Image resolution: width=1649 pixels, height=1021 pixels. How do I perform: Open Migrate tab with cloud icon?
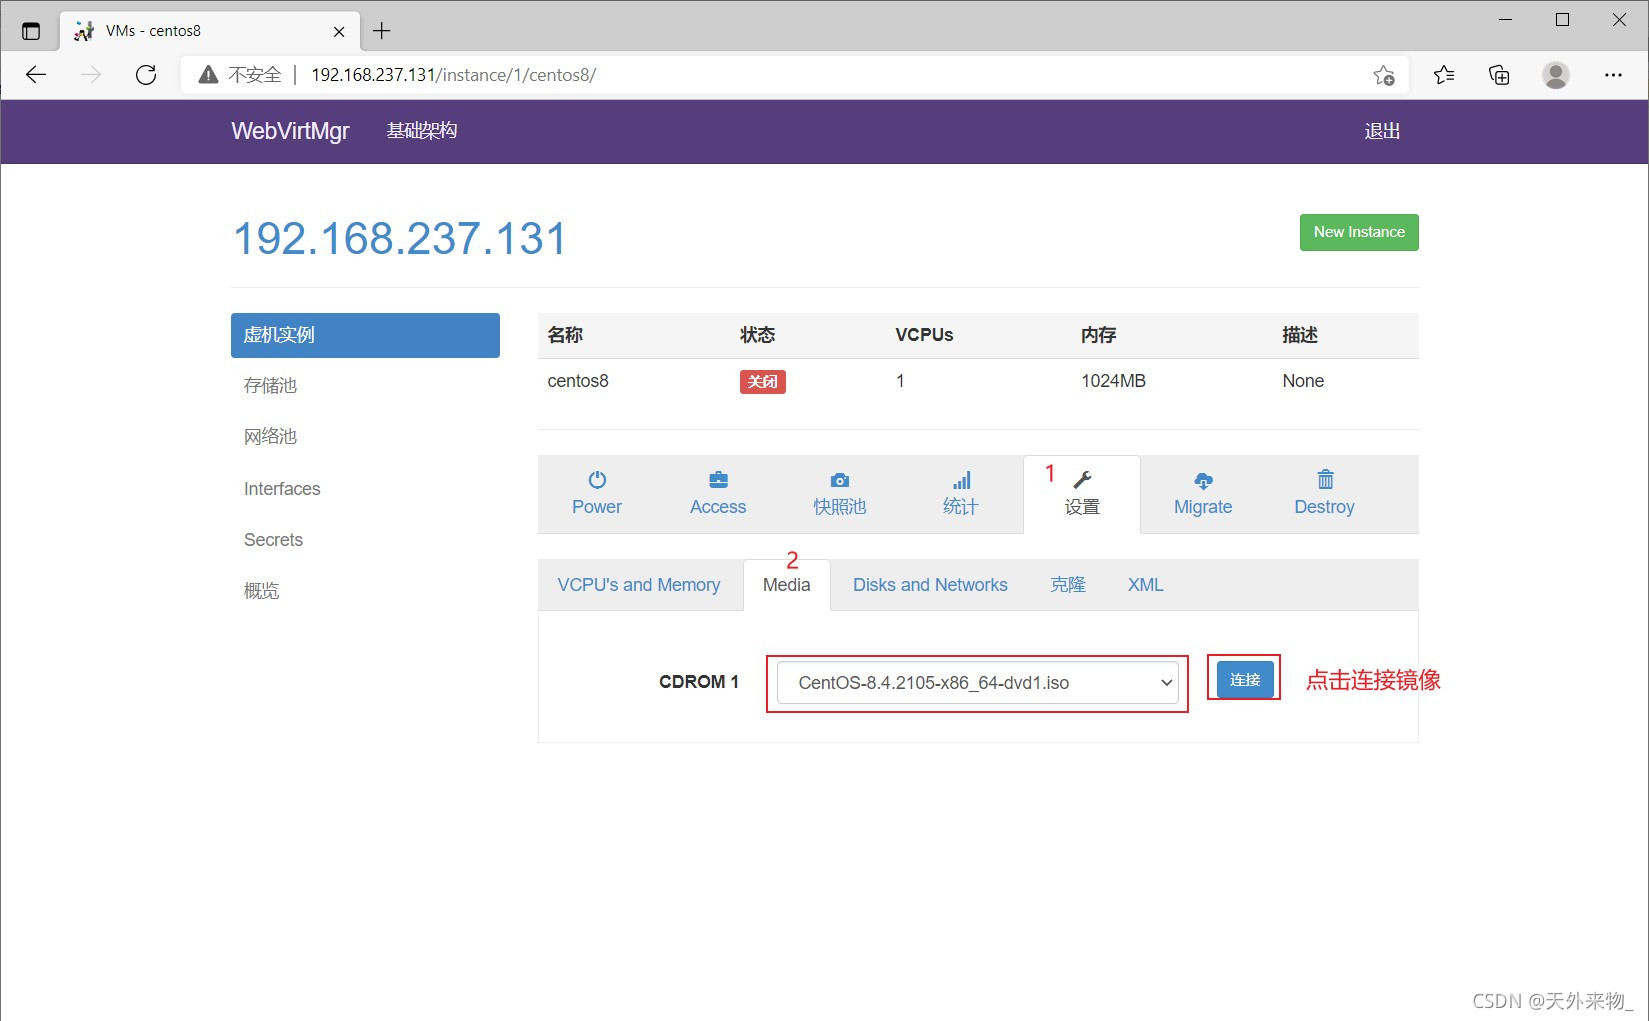coord(1202,494)
